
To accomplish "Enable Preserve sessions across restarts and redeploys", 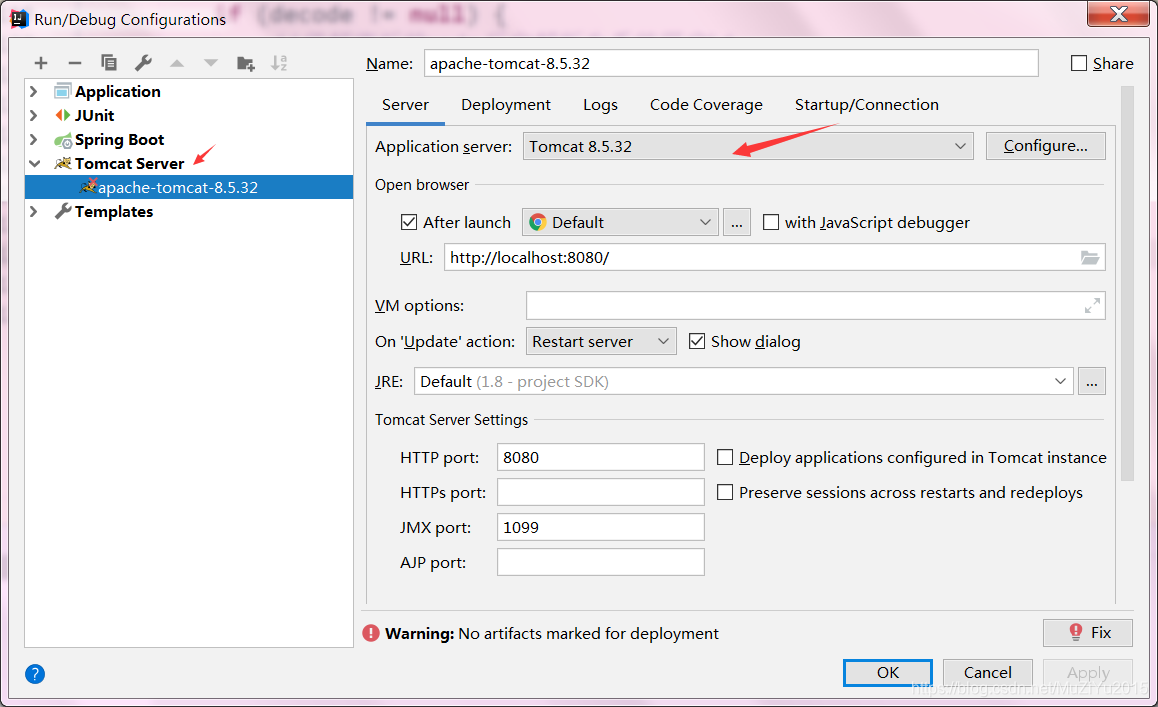I will tap(725, 492).
